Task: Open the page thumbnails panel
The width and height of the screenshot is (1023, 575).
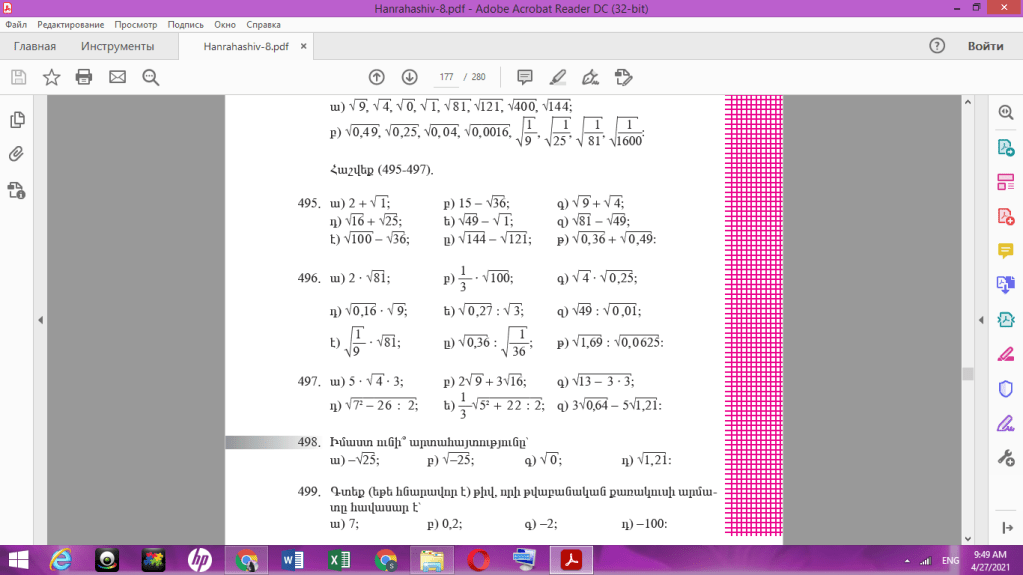Action: coord(16,120)
